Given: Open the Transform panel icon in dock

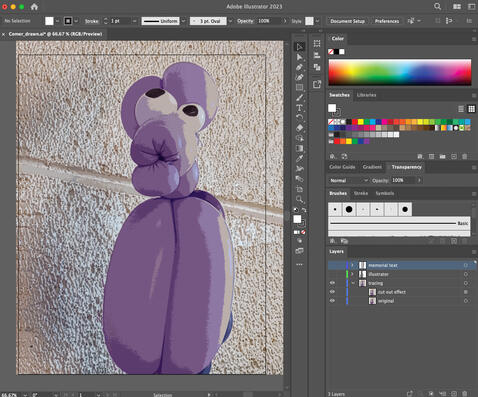Looking at the screenshot, I should 317,43.
